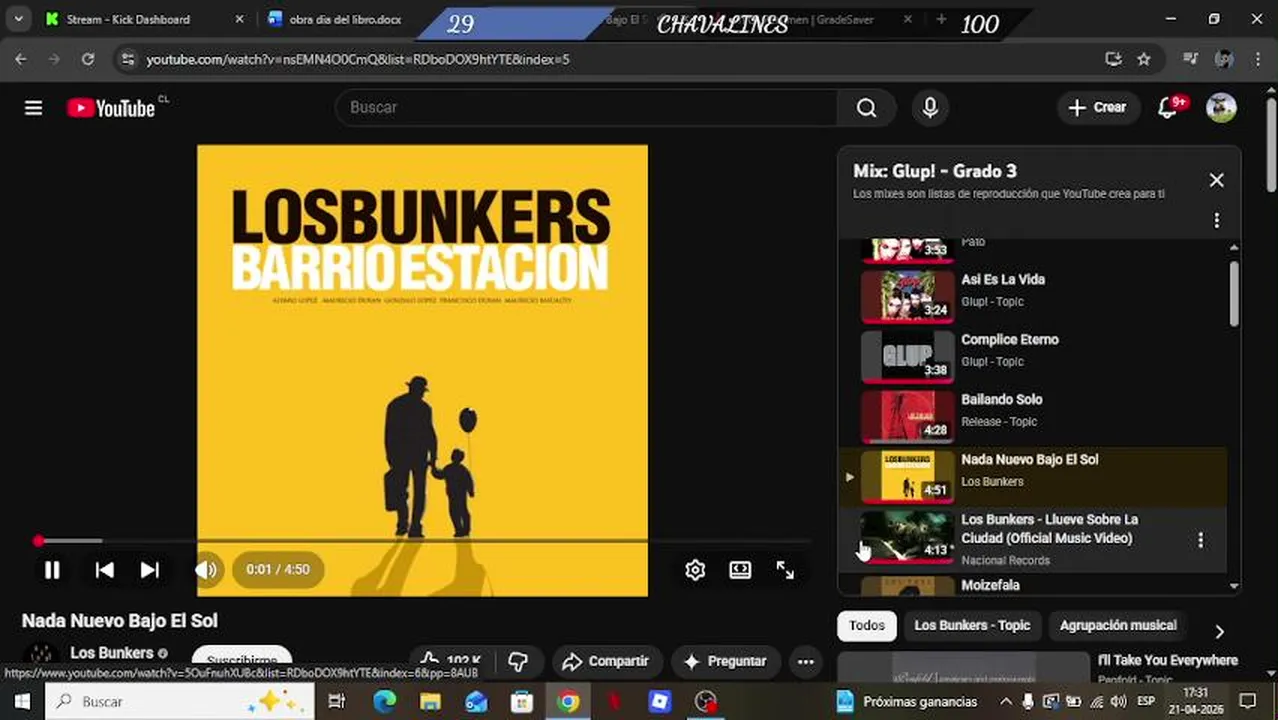Open Task View on the taskbar
The width and height of the screenshot is (1278, 720).
[336, 701]
